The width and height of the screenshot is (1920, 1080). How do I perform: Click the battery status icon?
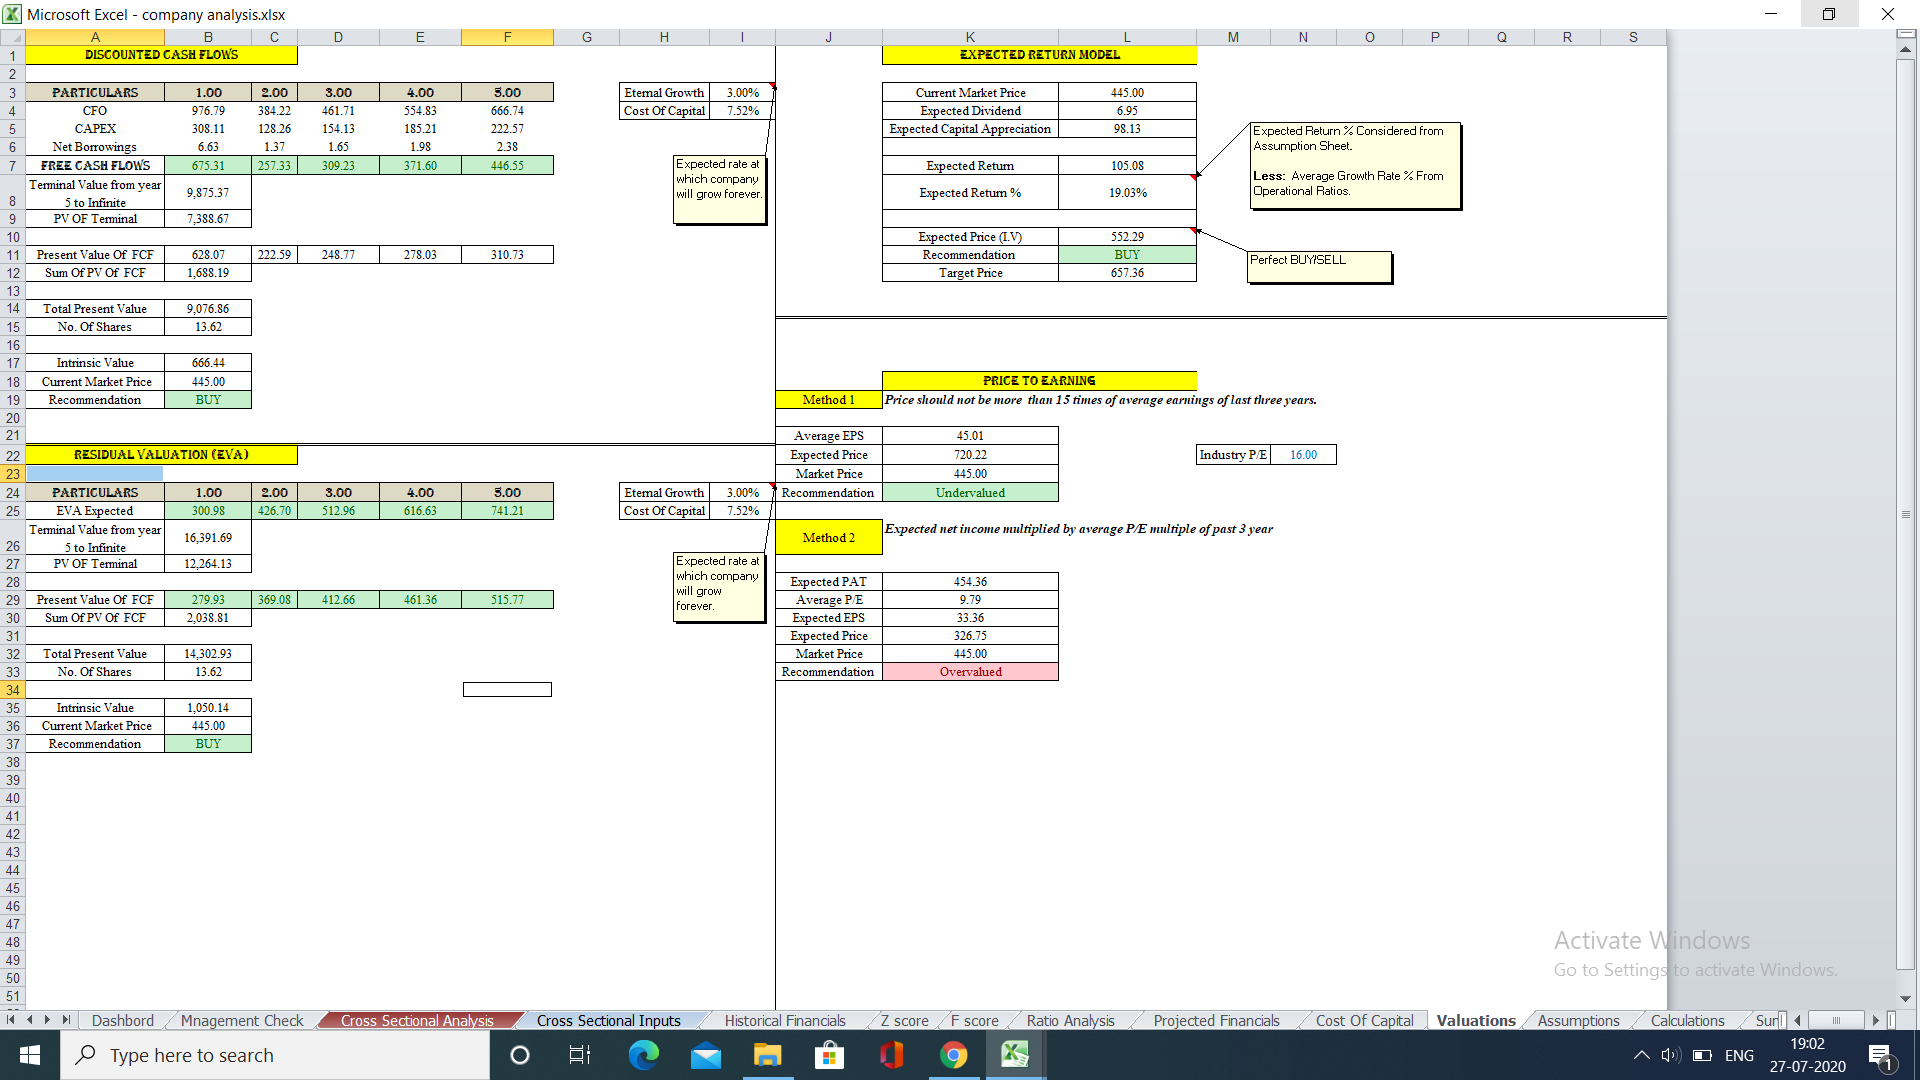coord(1703,1055)
